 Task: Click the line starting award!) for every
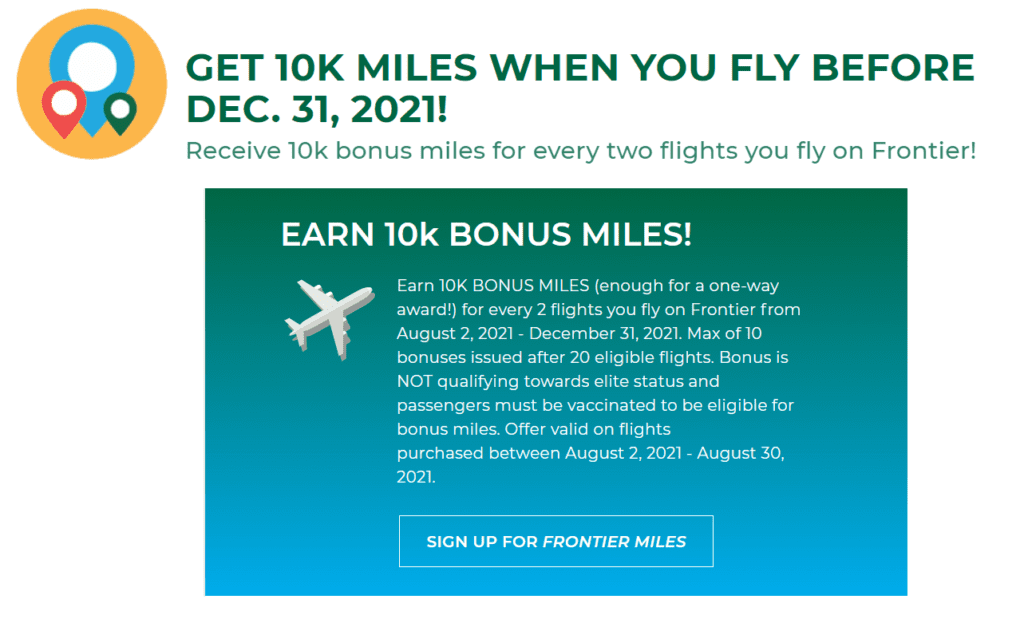click(598, 310)
